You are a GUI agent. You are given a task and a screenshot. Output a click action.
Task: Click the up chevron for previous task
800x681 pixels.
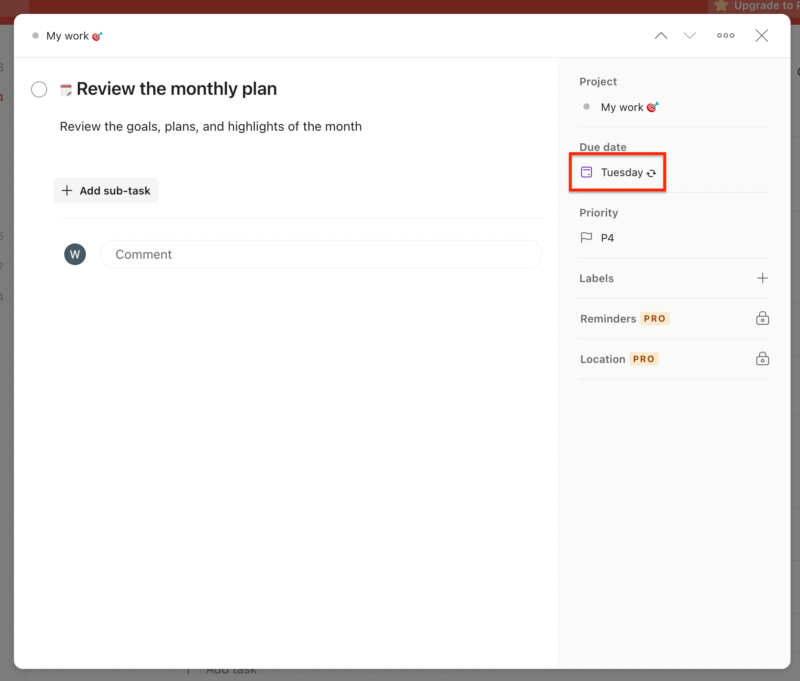(x=660, y=35)
